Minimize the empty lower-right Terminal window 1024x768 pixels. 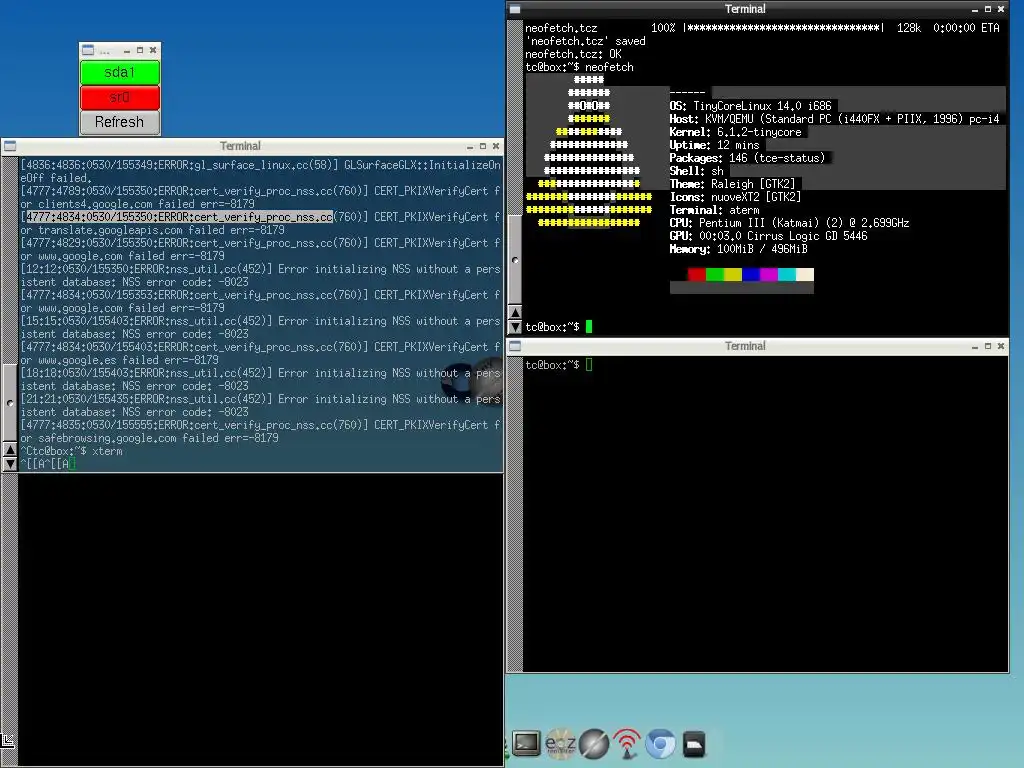[974, 346]
